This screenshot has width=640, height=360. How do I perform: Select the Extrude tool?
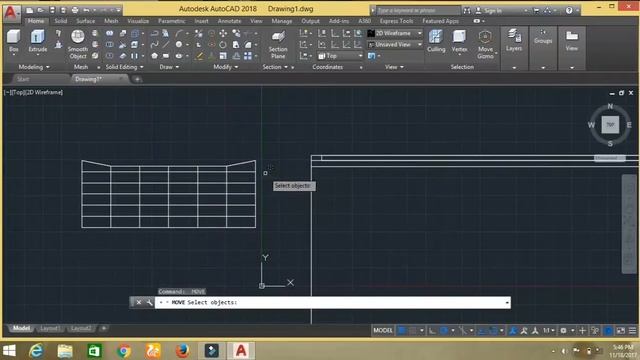coord(38,41)
